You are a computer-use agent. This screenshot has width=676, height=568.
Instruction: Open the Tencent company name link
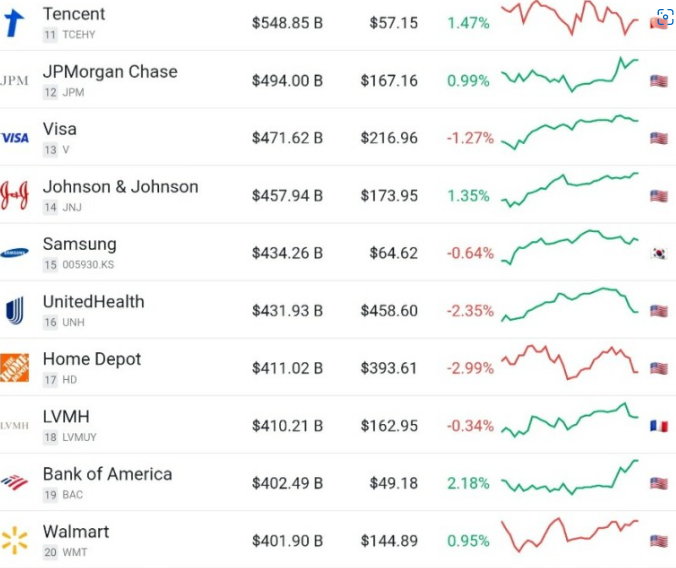[74, 15]
